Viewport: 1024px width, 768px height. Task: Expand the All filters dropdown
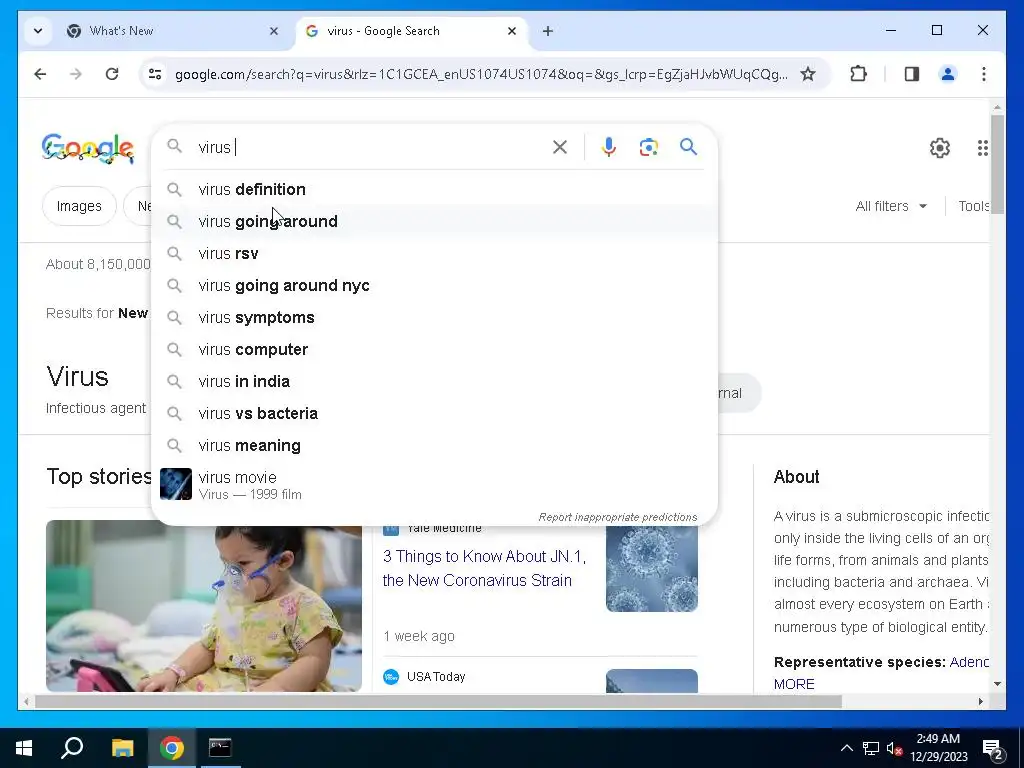coord(891,206)
